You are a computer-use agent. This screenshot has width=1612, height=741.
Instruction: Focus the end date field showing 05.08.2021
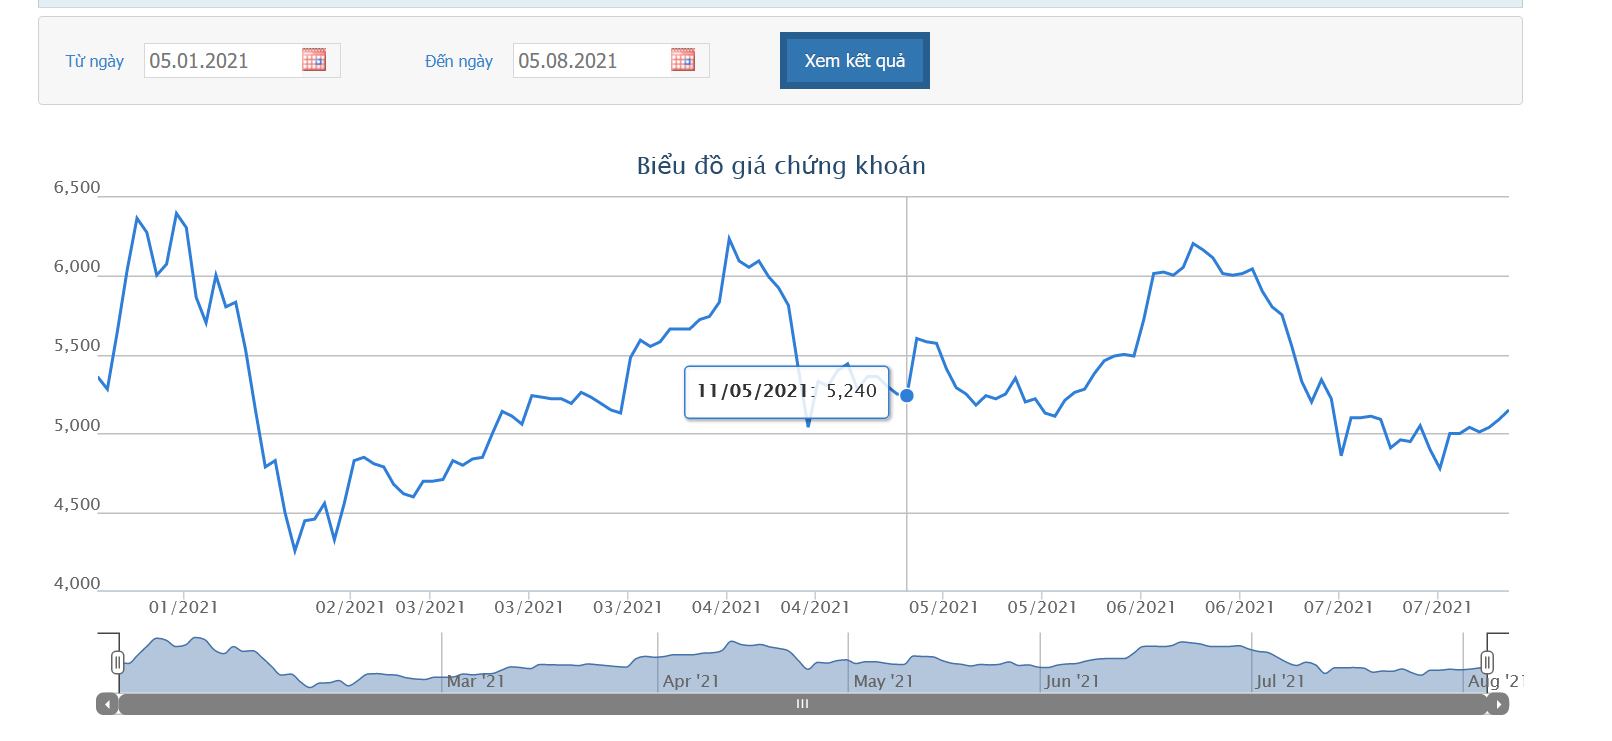(591, 61)
